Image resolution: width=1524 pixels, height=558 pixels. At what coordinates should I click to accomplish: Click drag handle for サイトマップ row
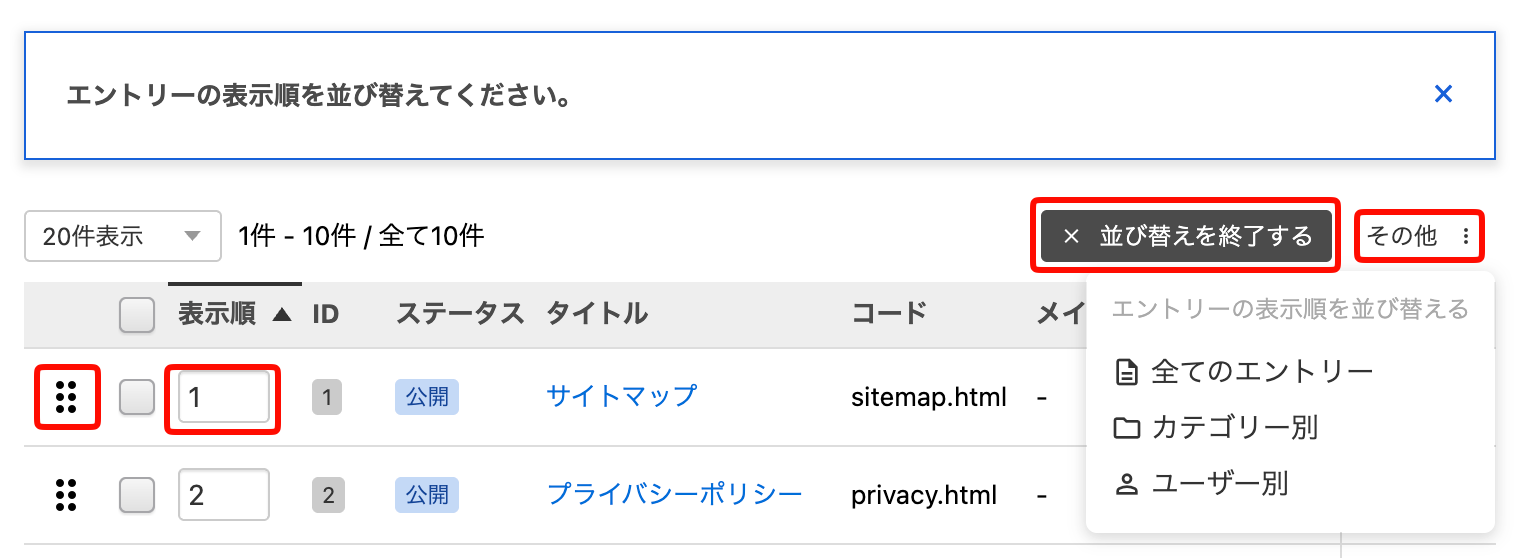coord(67,397)
